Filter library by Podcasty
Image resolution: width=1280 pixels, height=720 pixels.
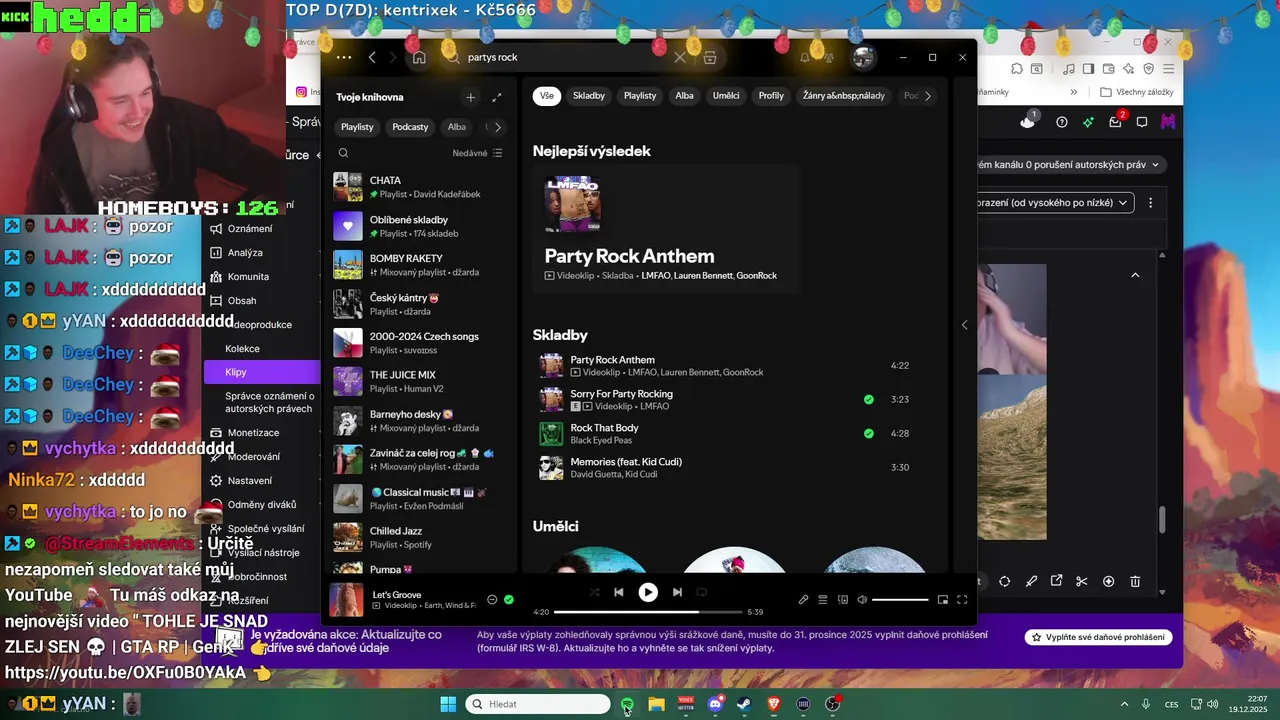pos(410,127)
